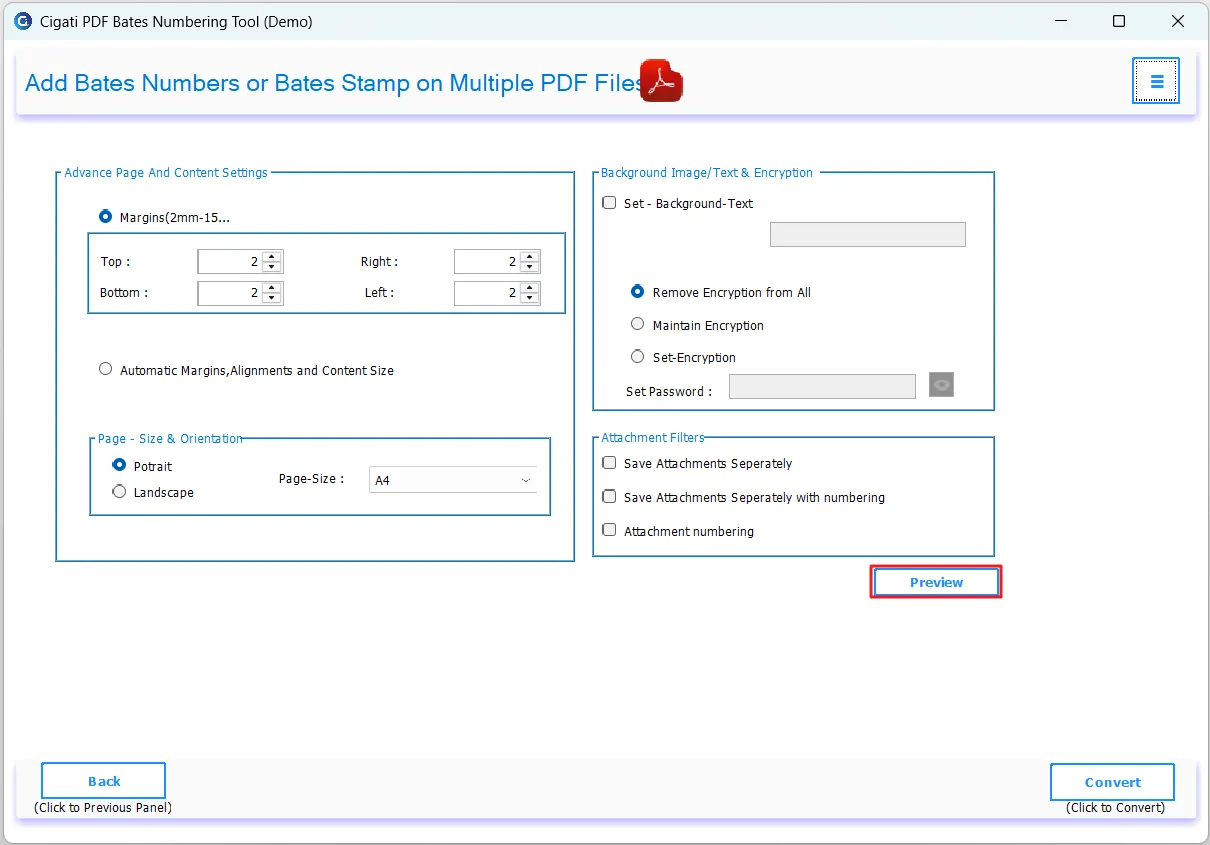
Task: Increase the Right margin value
Action: tap(527, 255)
